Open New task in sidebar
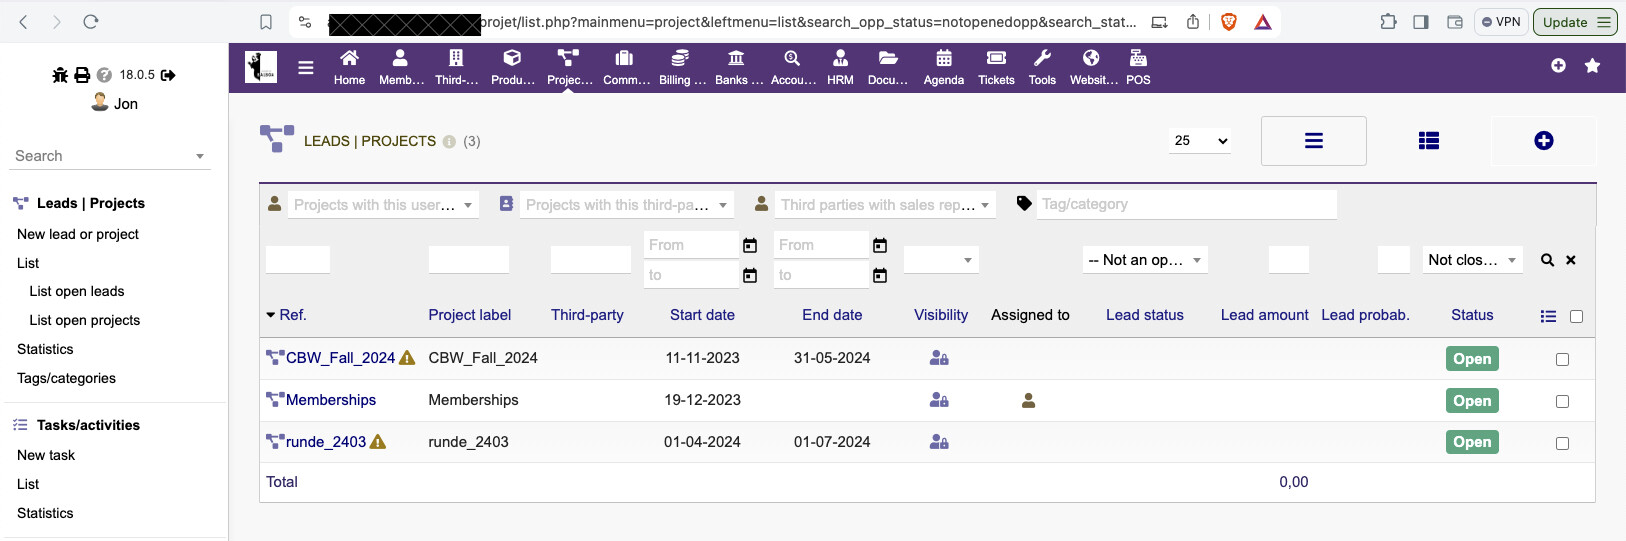The width and height of the screenshot is (1626, 541). pos(46,455)
